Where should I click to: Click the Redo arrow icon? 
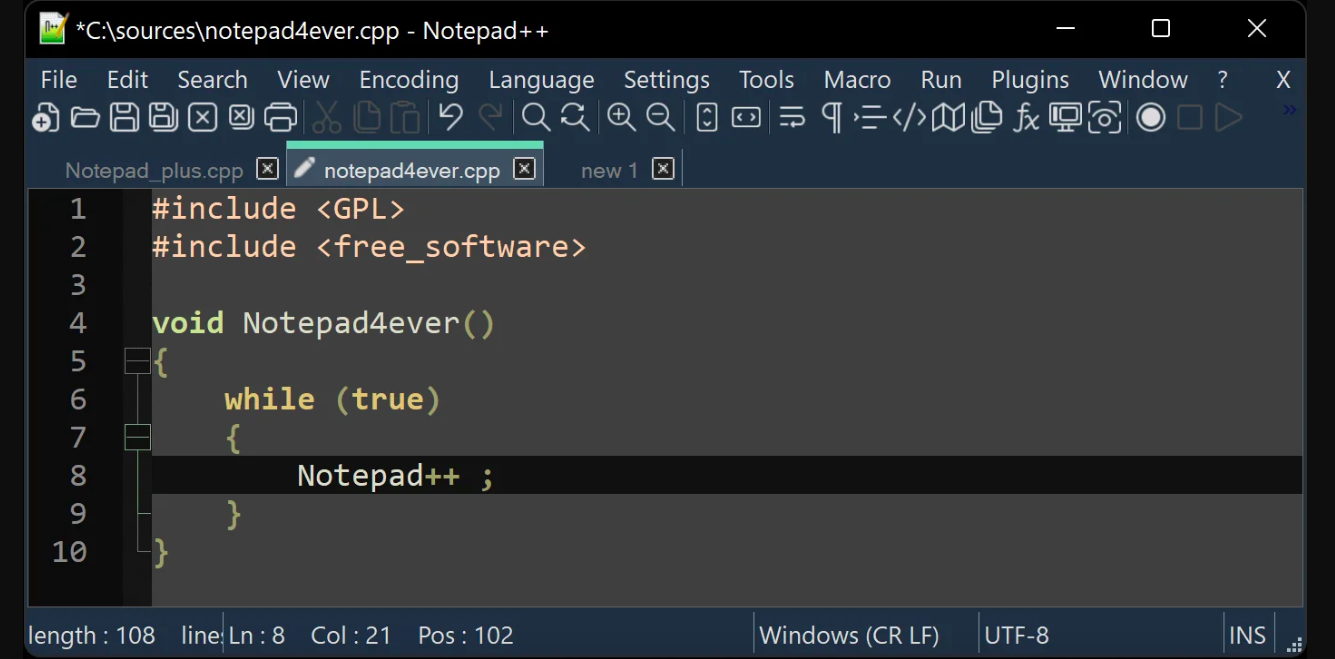(490, 118)
